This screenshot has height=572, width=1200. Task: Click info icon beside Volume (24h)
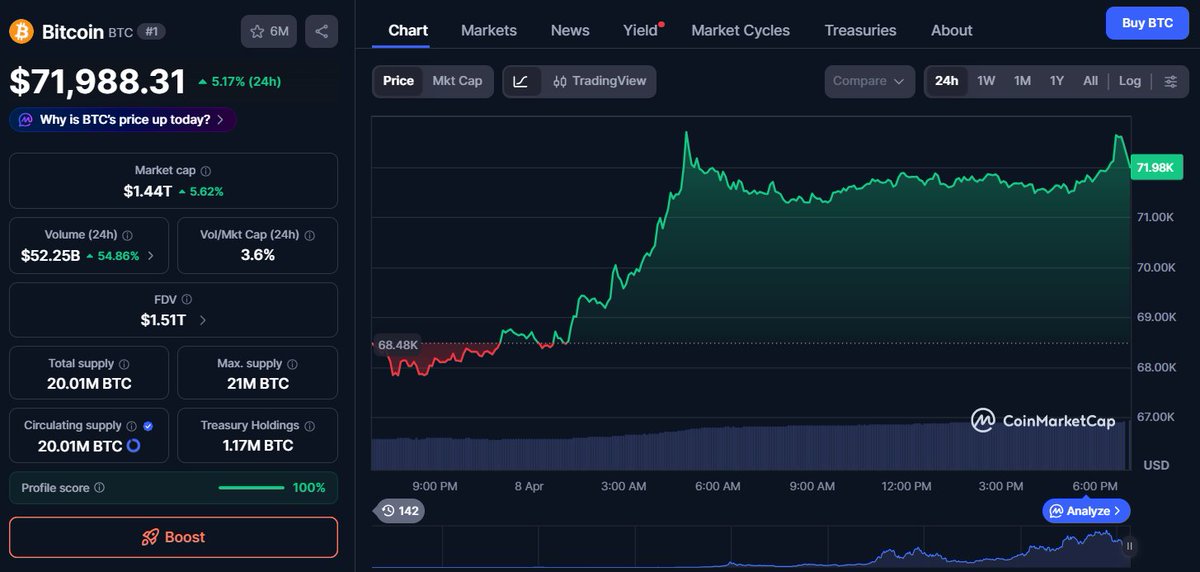[x=127, y=235]
